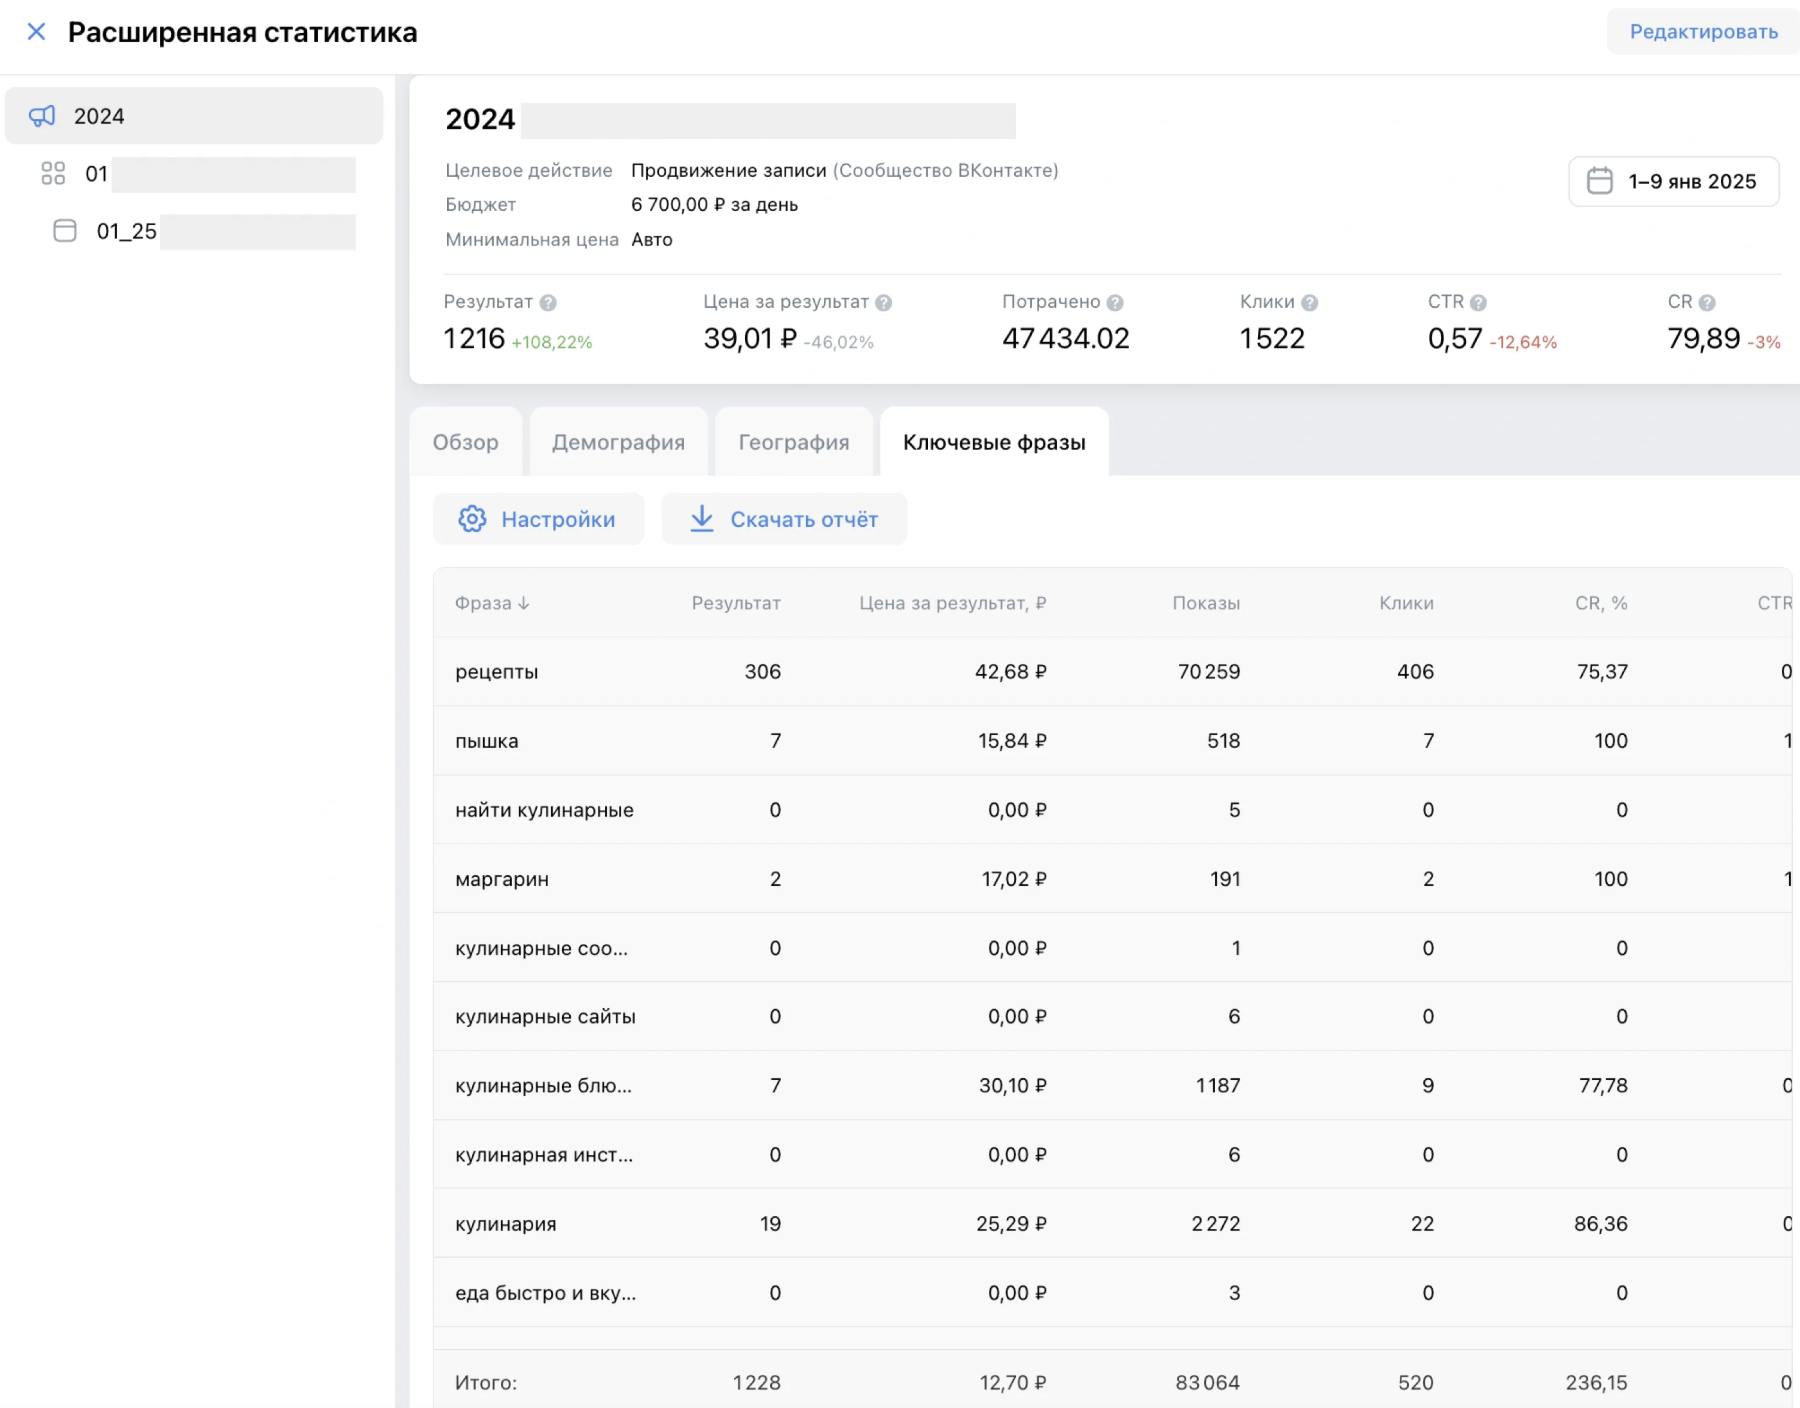Screen dimensions: 1800x1408
Task: Click the help icon next to CTR
Action: click(1478, 302)
